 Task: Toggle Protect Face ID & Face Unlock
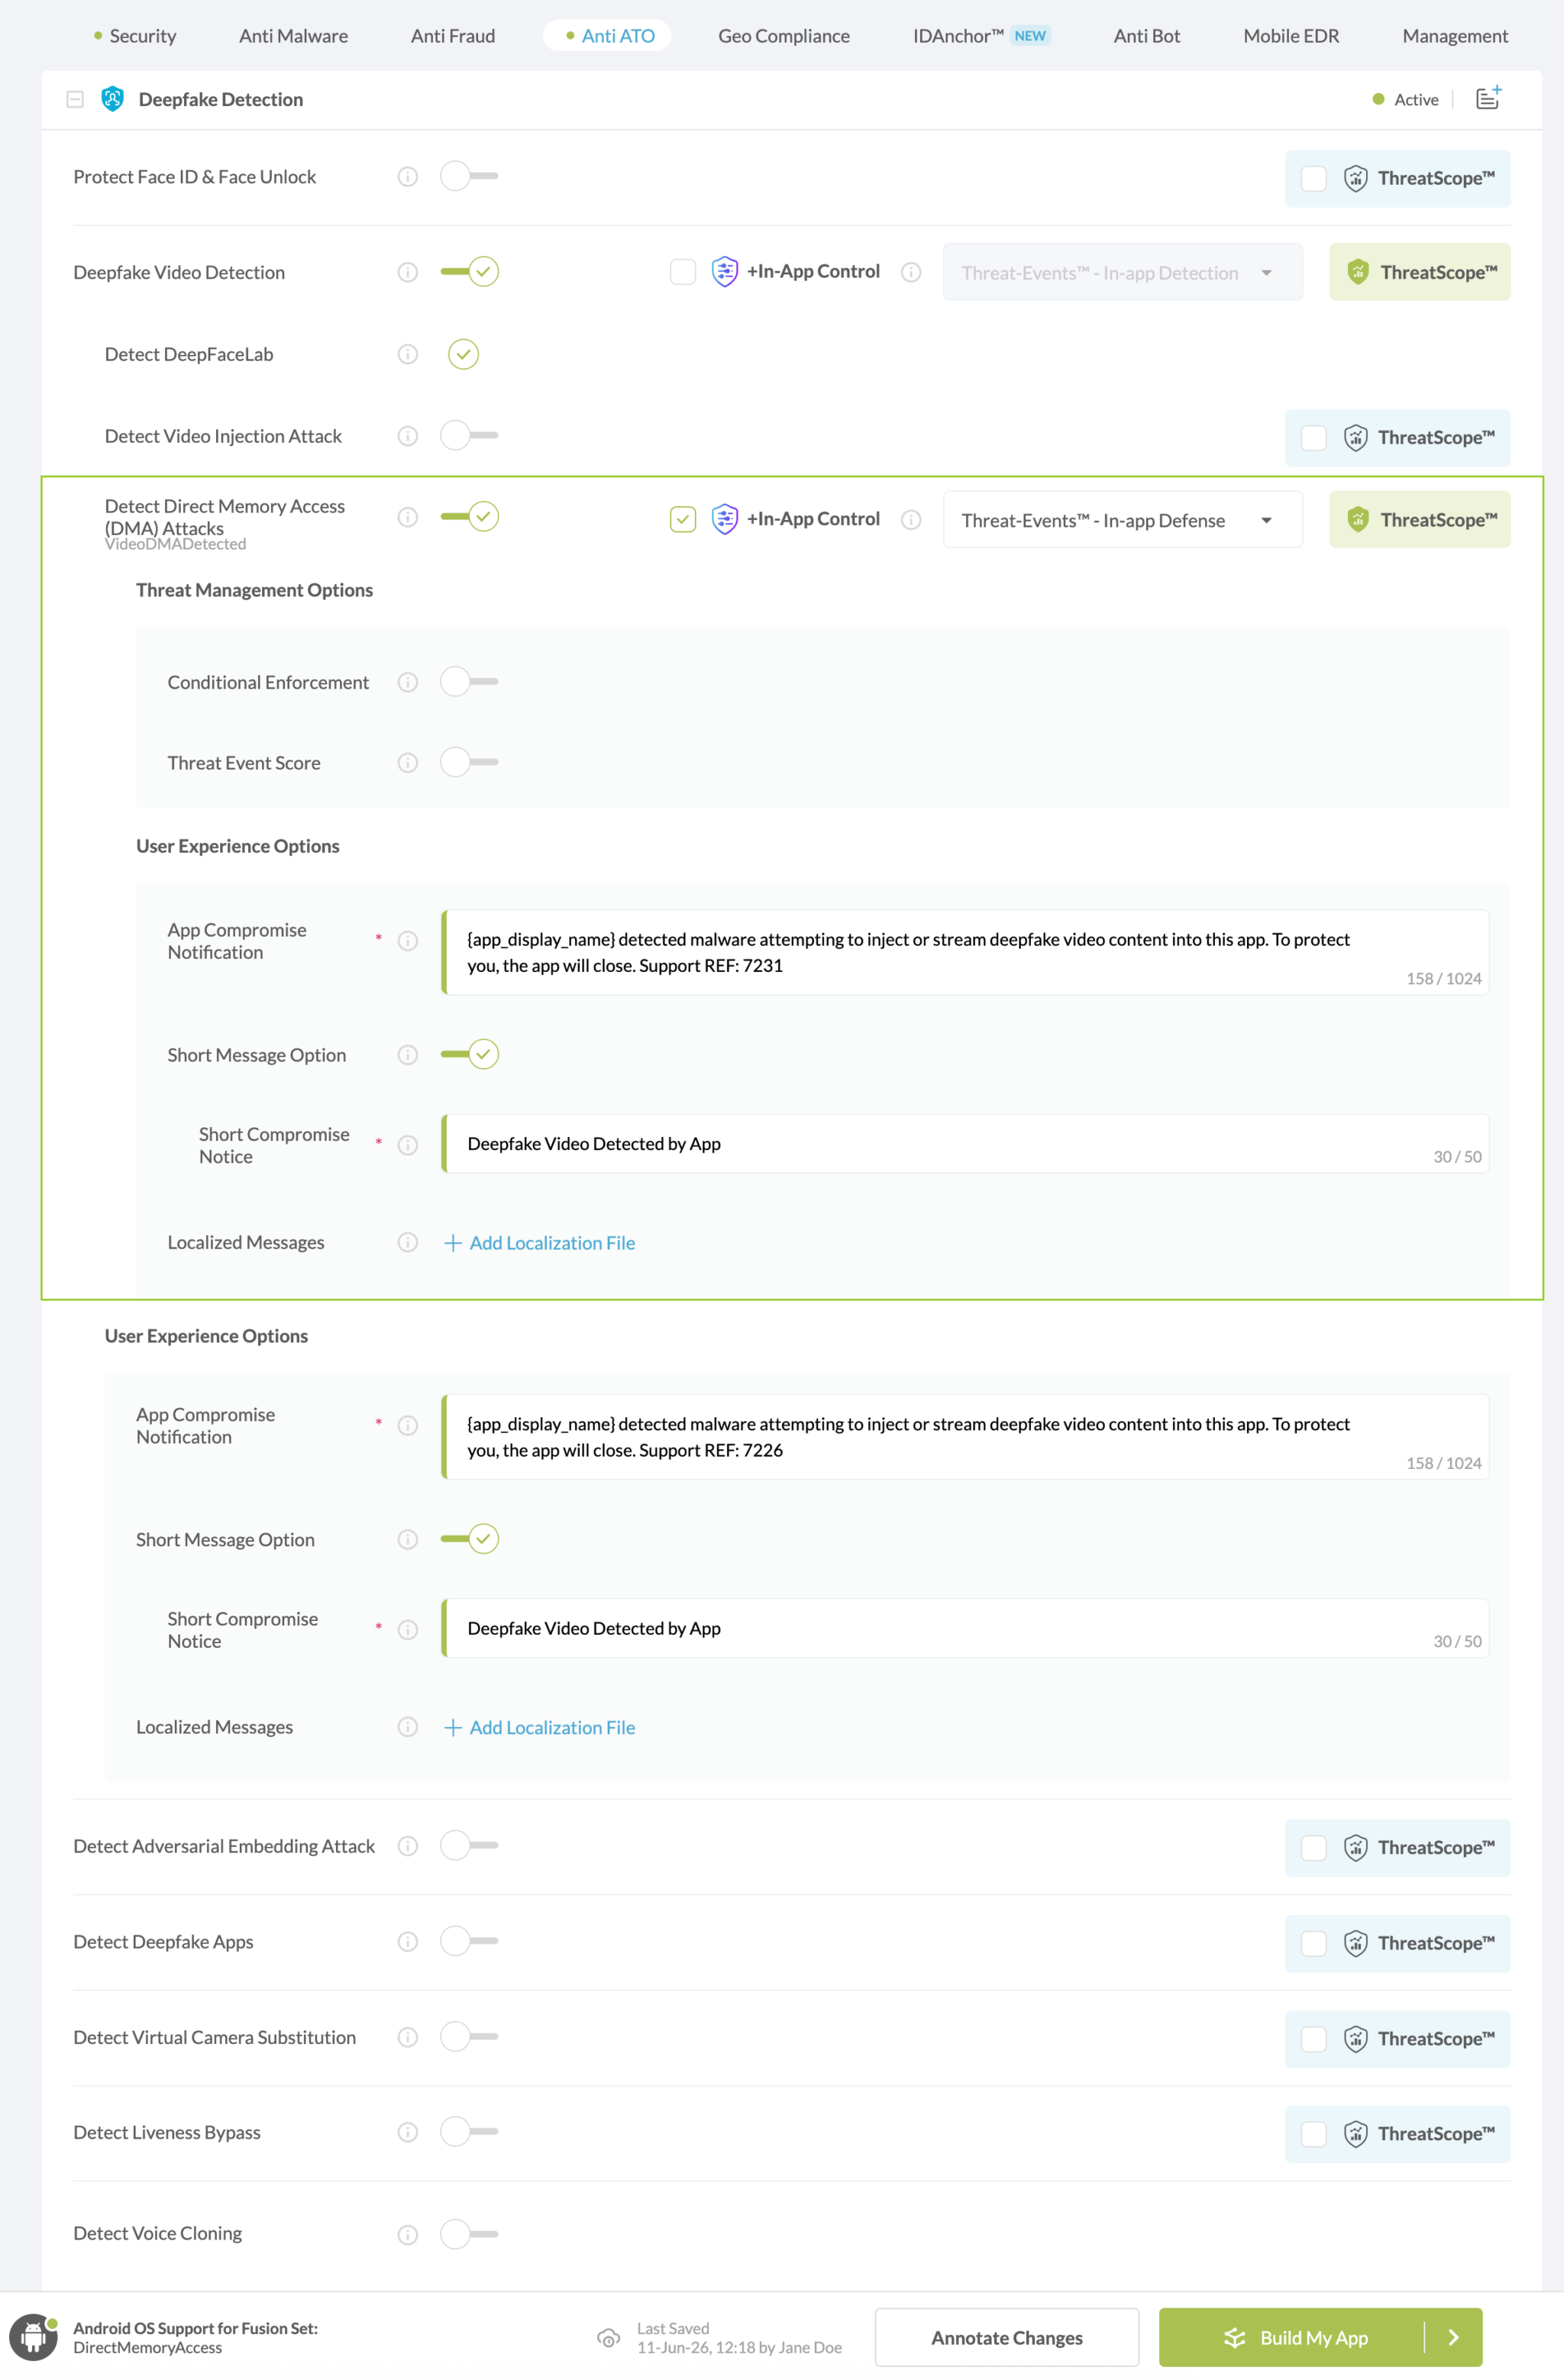point(469,176)
